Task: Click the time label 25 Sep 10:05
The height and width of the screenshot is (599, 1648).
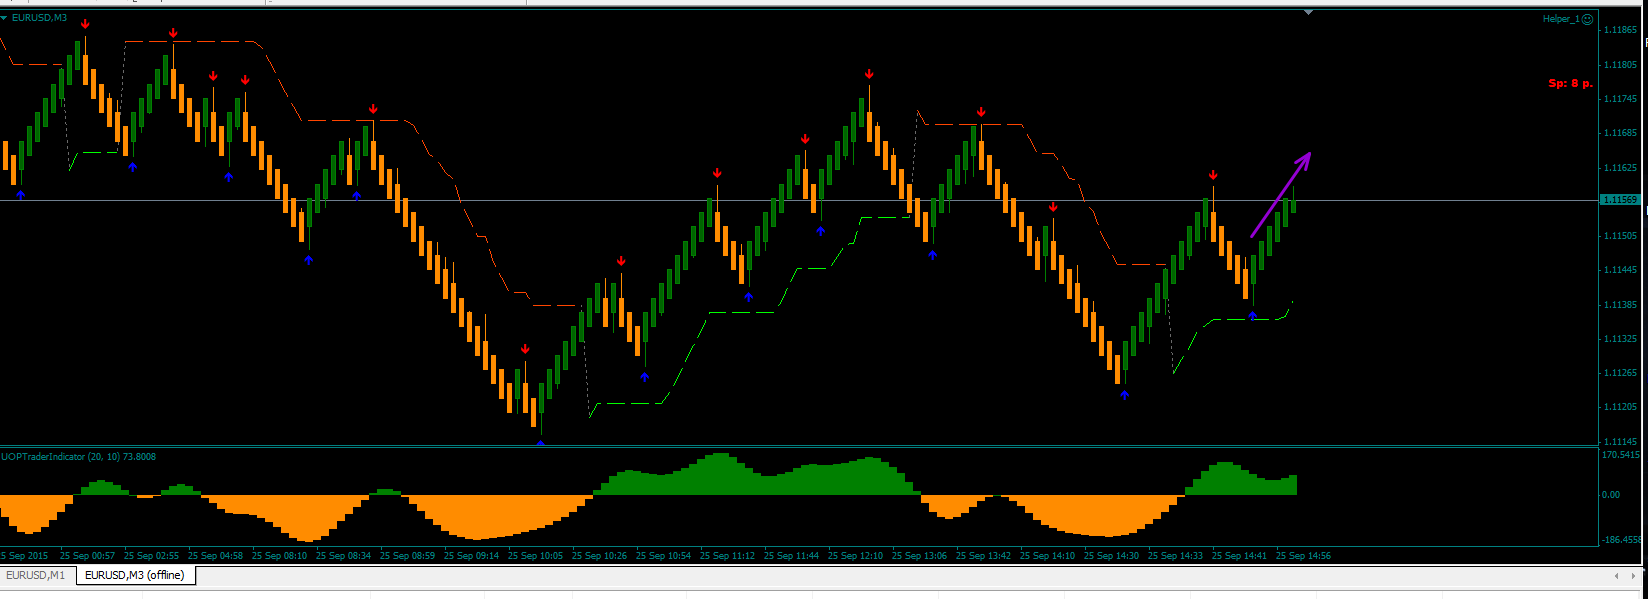Action: pos(535,556)
